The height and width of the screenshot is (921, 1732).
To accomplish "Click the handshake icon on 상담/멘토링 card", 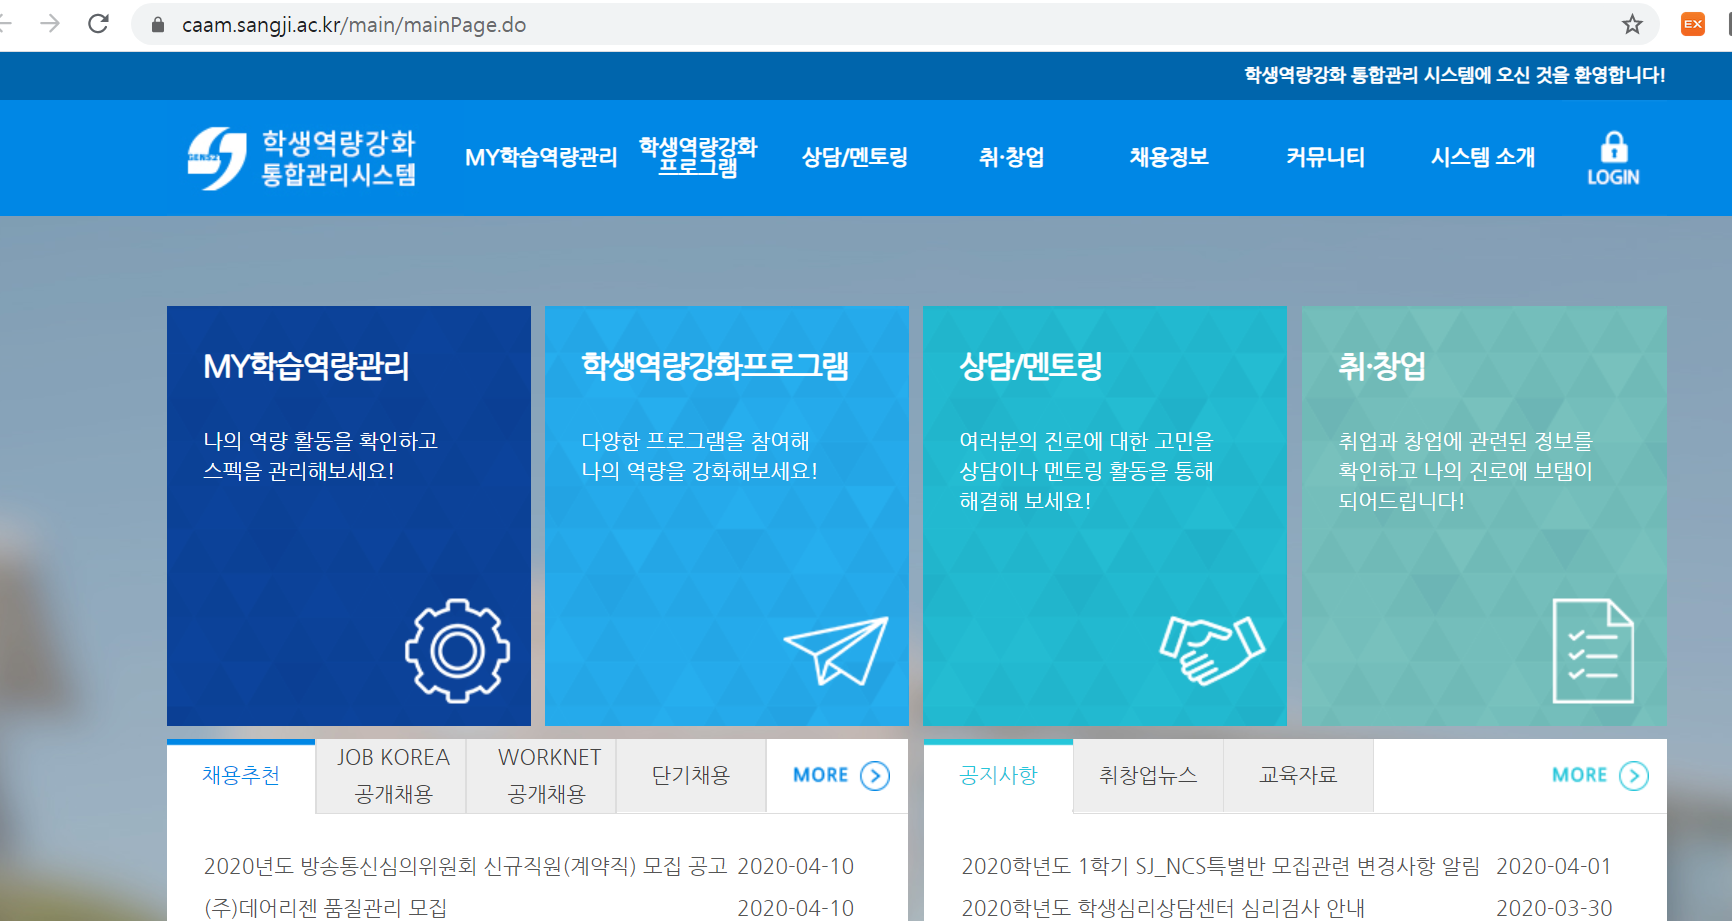I will [1212, 650].
